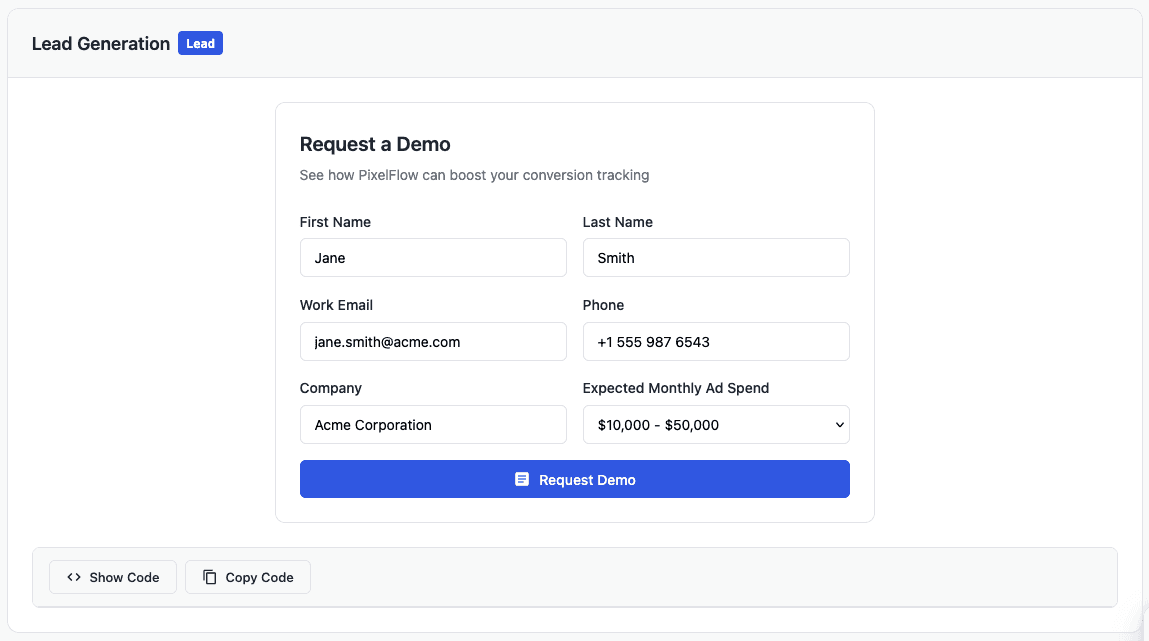Screen dimensions: 1149x641
Task: Select the Work Email input field
Action: click(433, 341)
